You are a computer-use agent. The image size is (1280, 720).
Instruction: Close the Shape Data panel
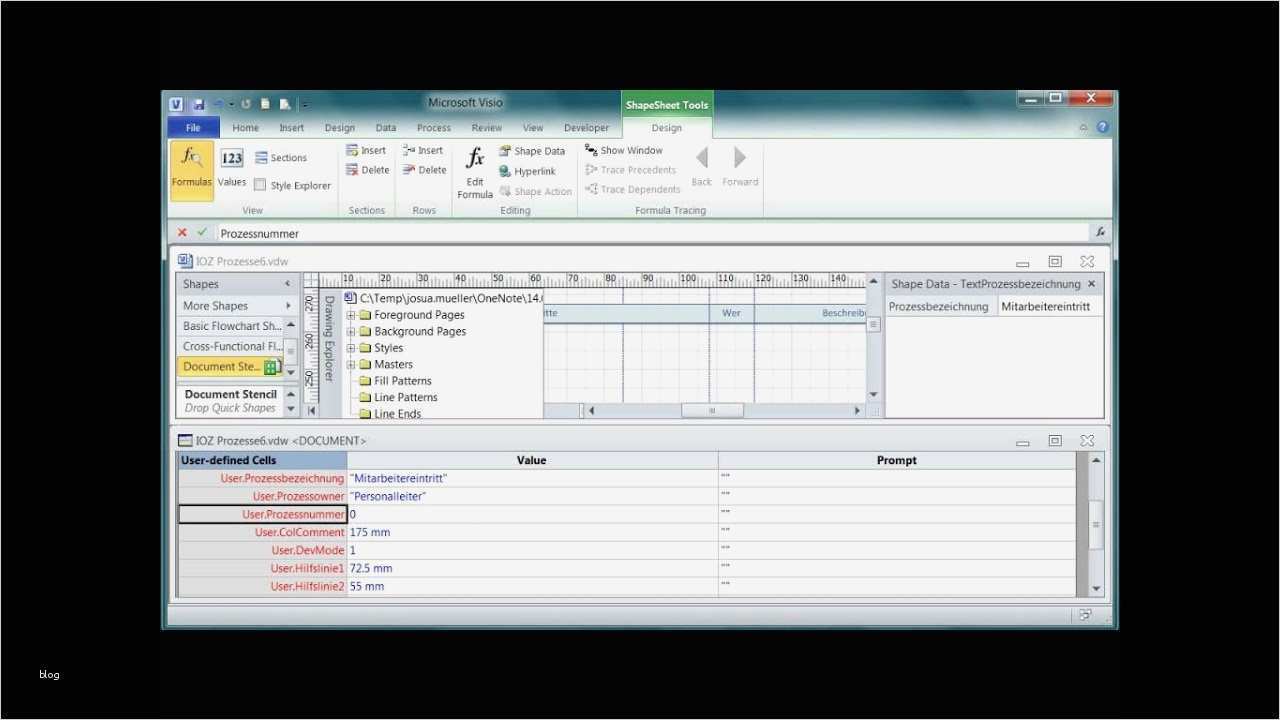pos(1091,284)
